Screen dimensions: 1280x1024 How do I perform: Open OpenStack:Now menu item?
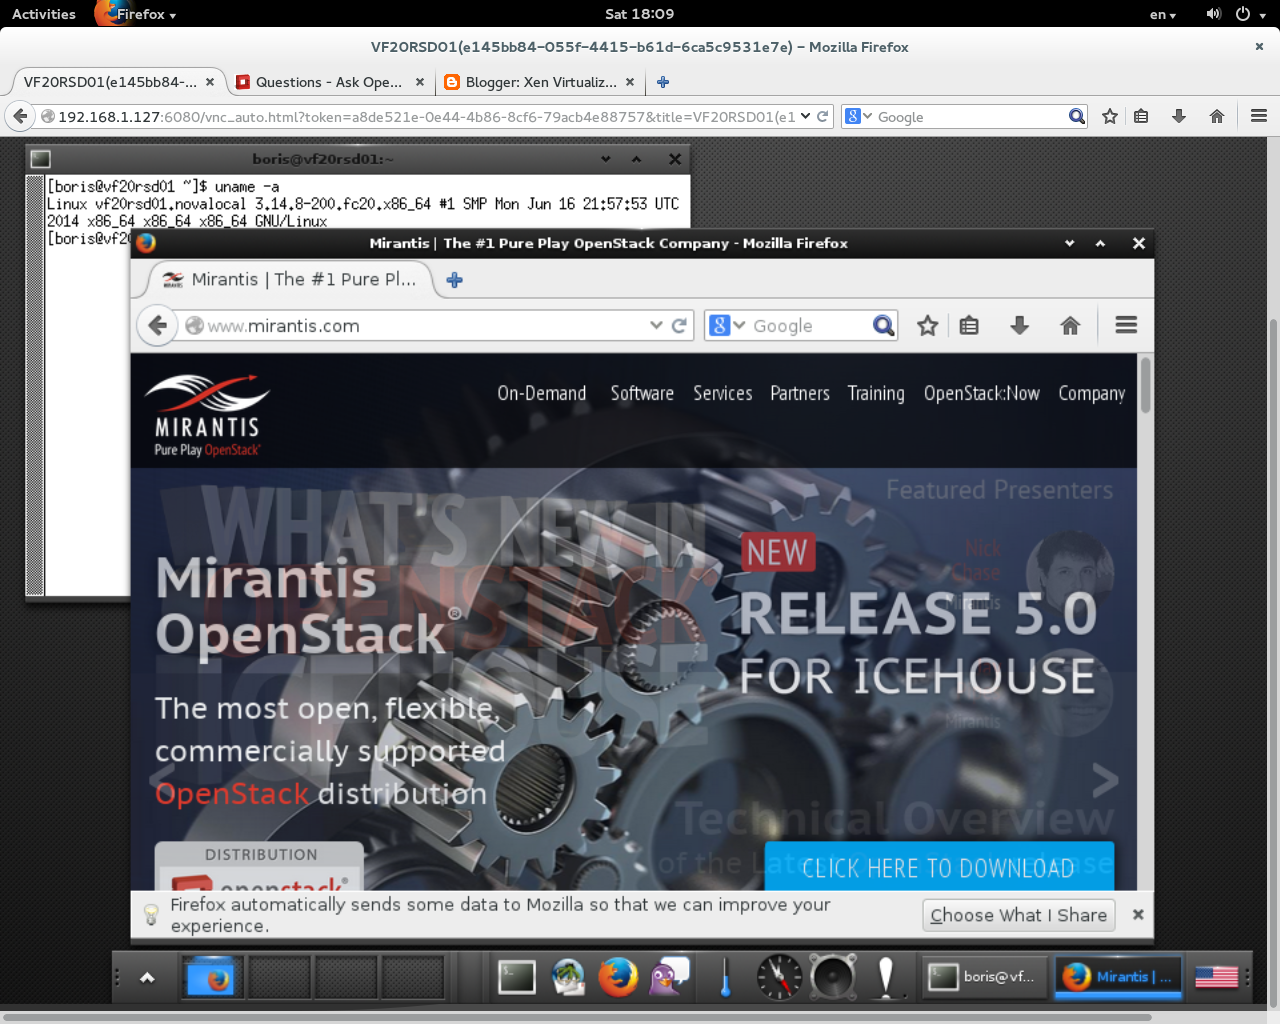tap(982, 393)
